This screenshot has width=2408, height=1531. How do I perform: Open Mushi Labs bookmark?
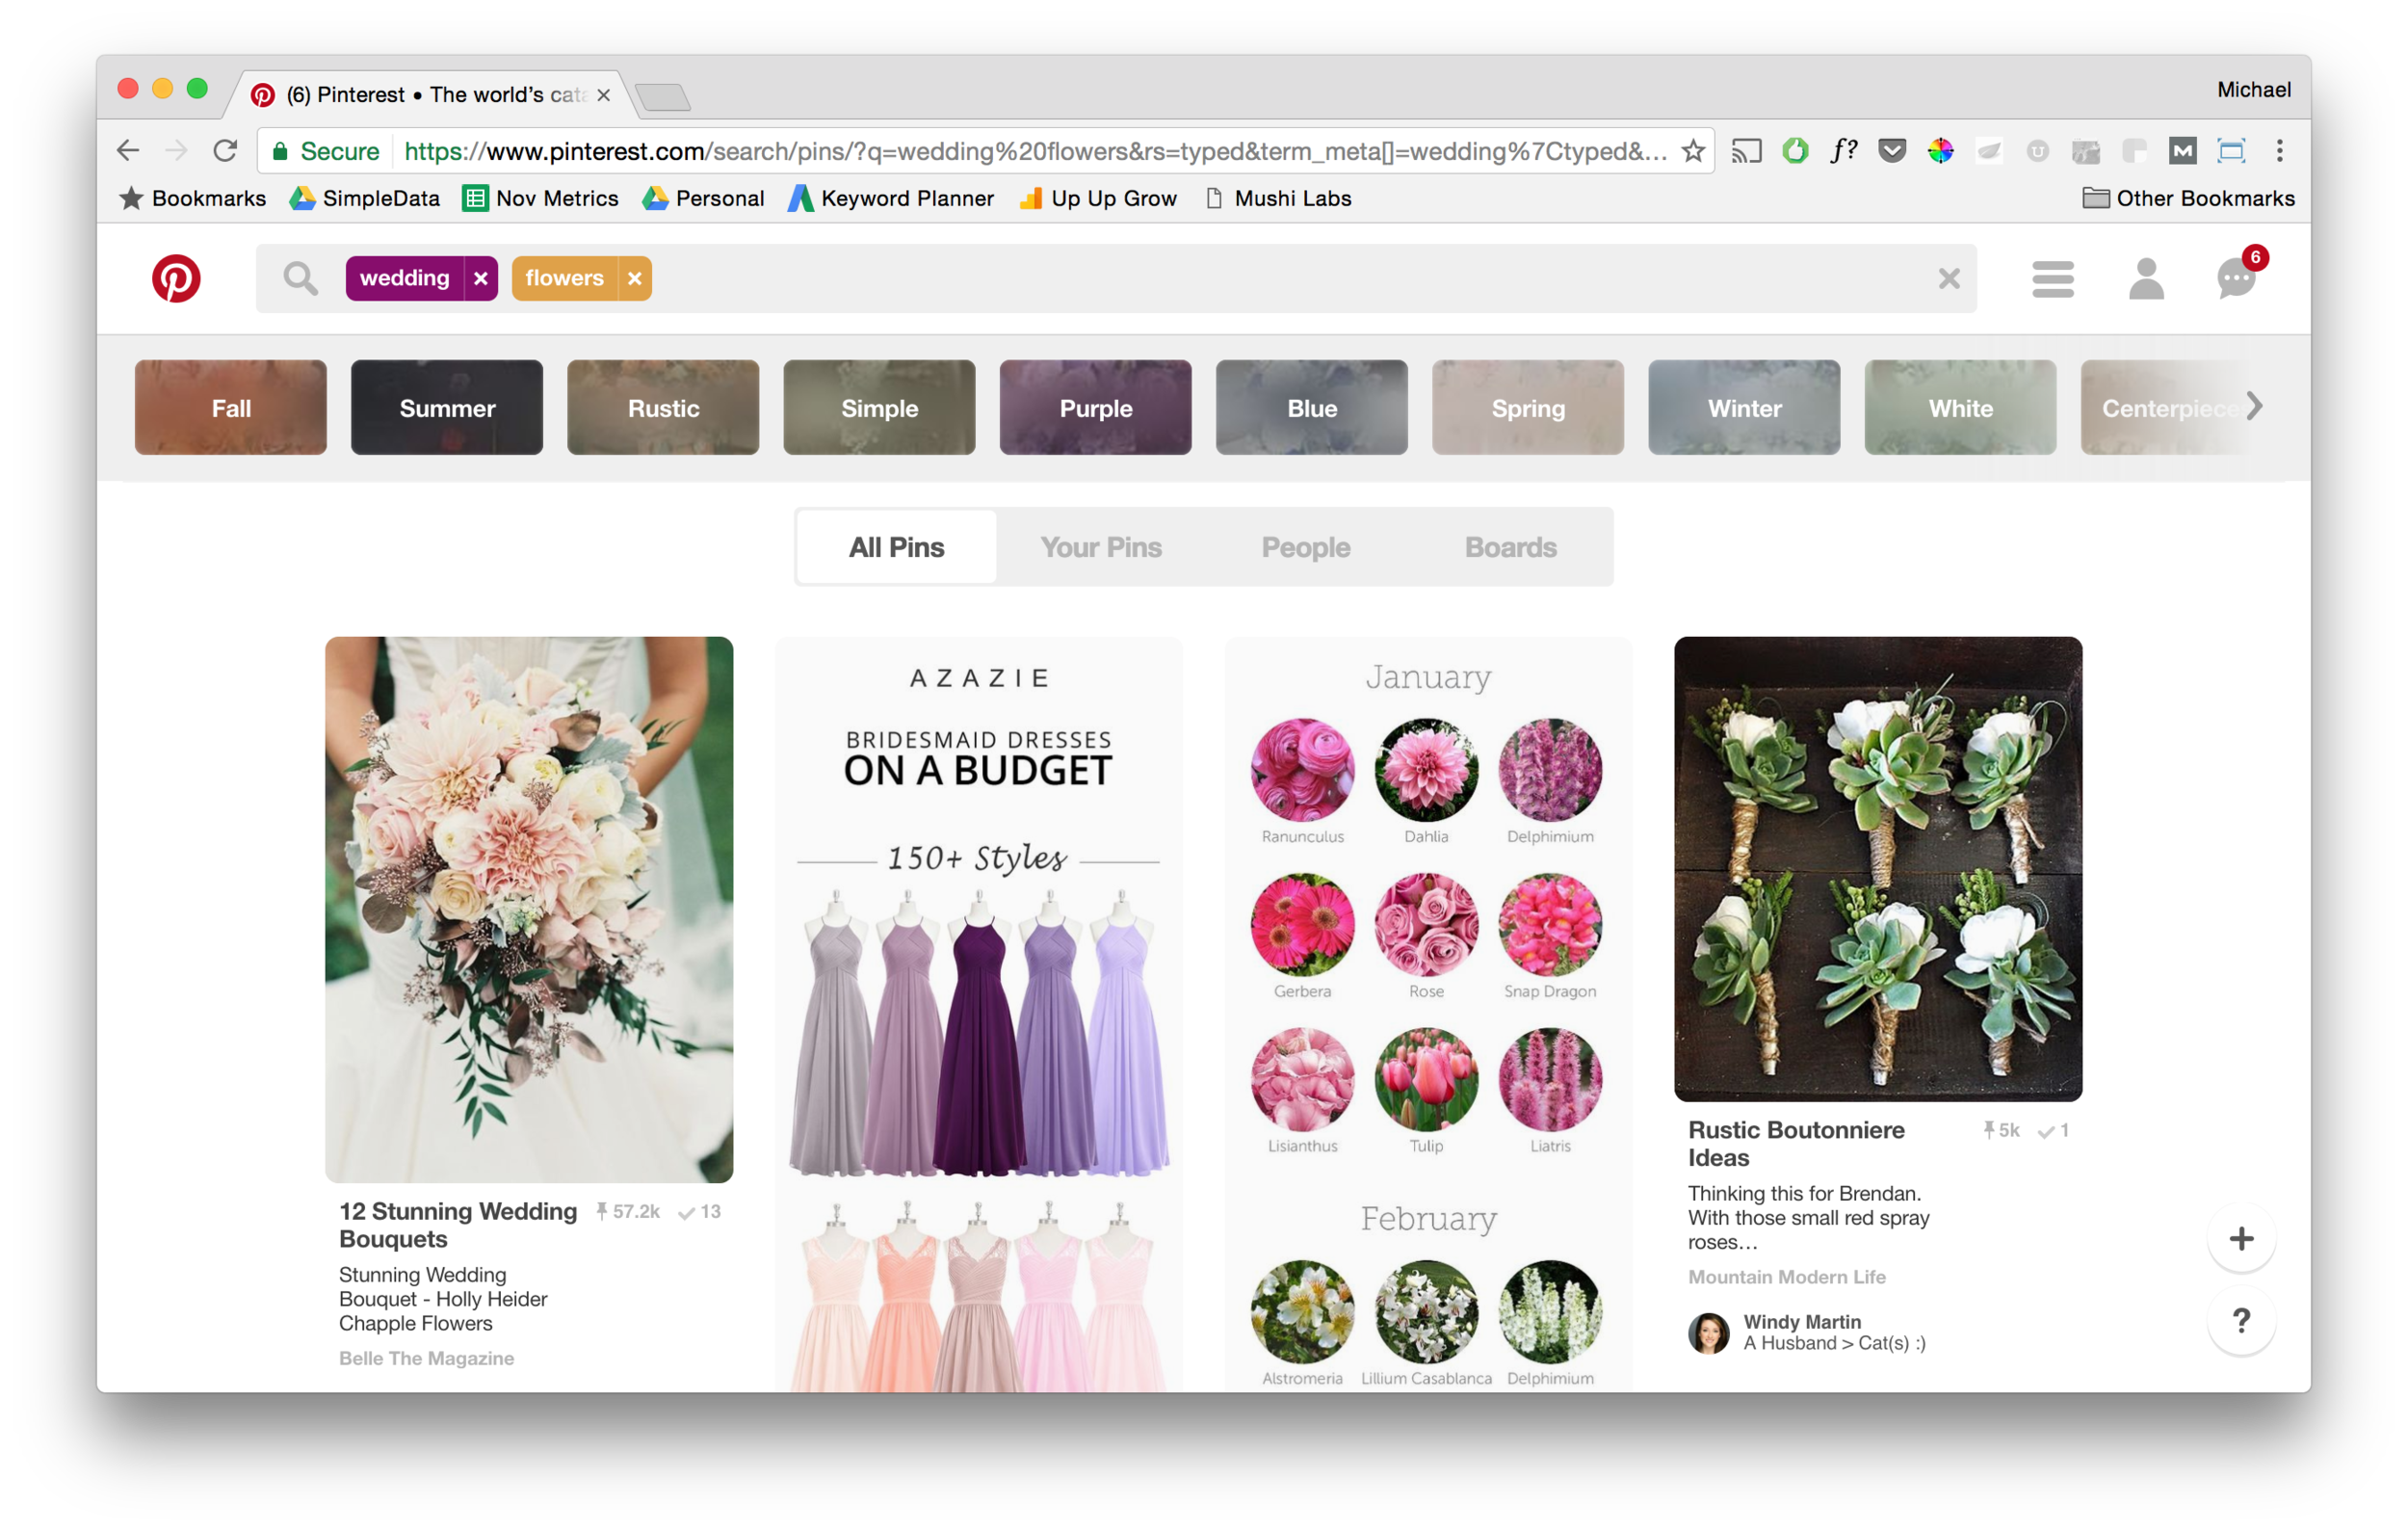coord(1278,198)
